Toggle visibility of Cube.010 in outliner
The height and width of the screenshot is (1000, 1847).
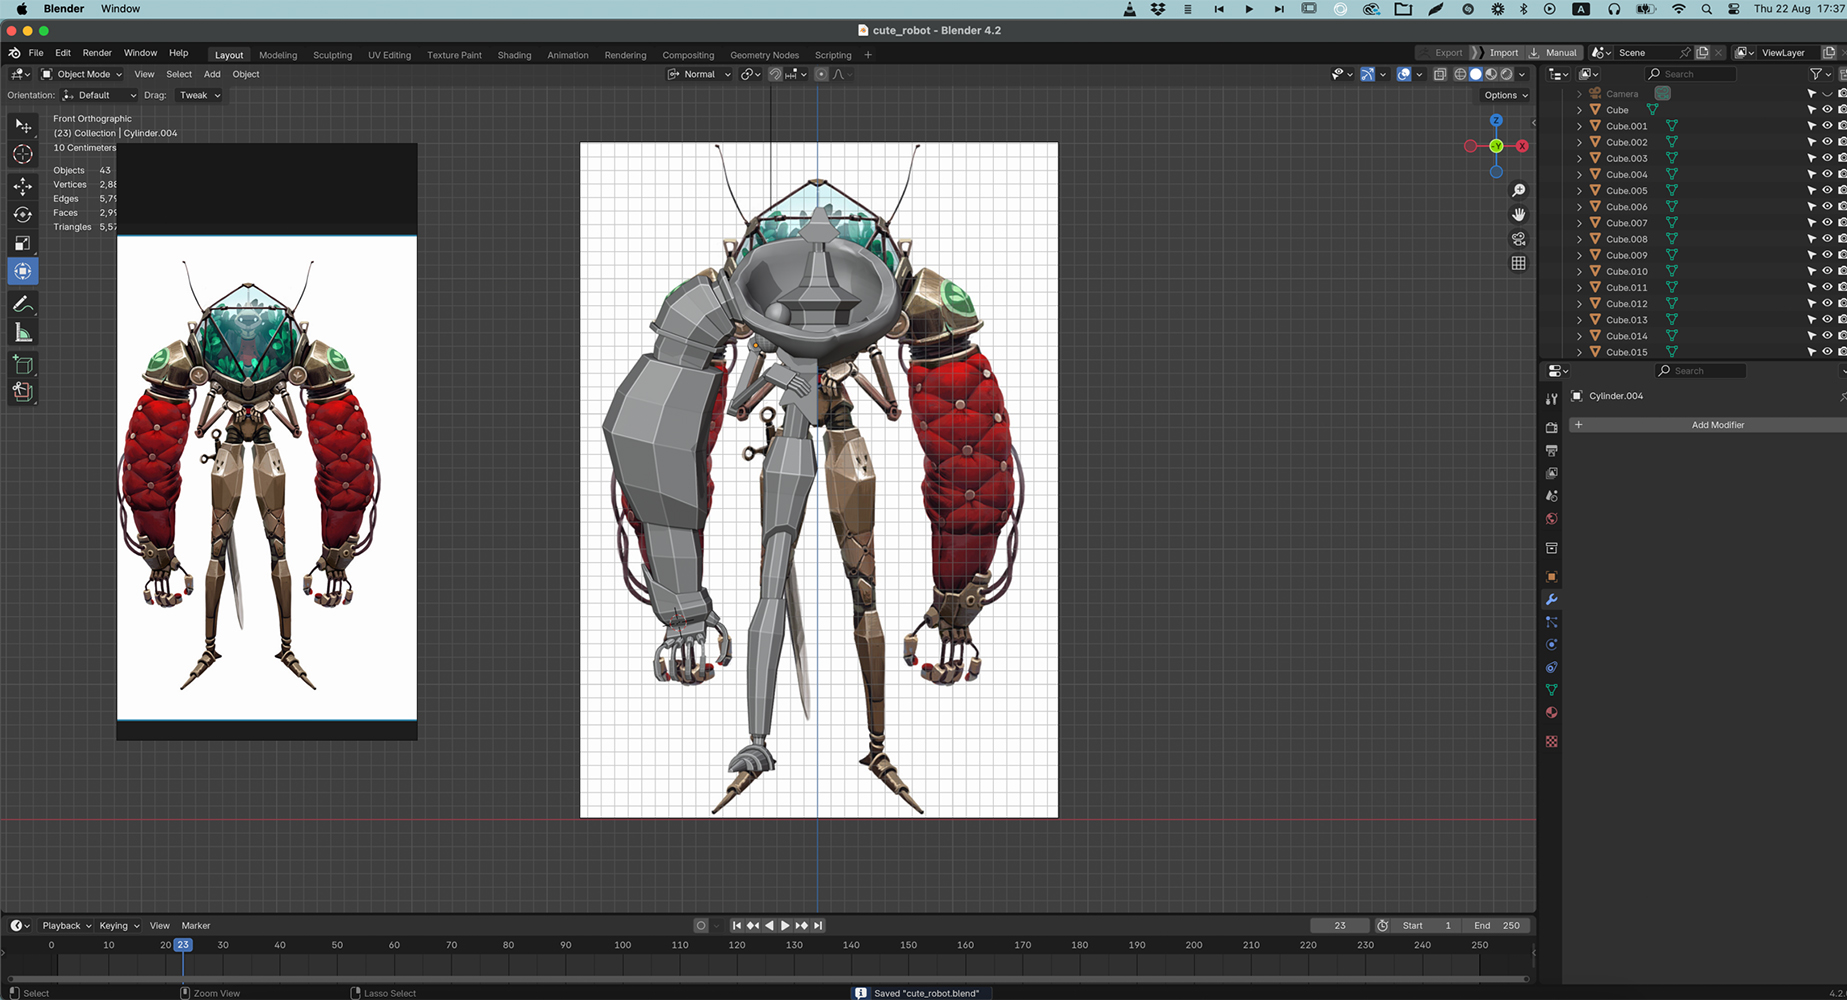1826,272
